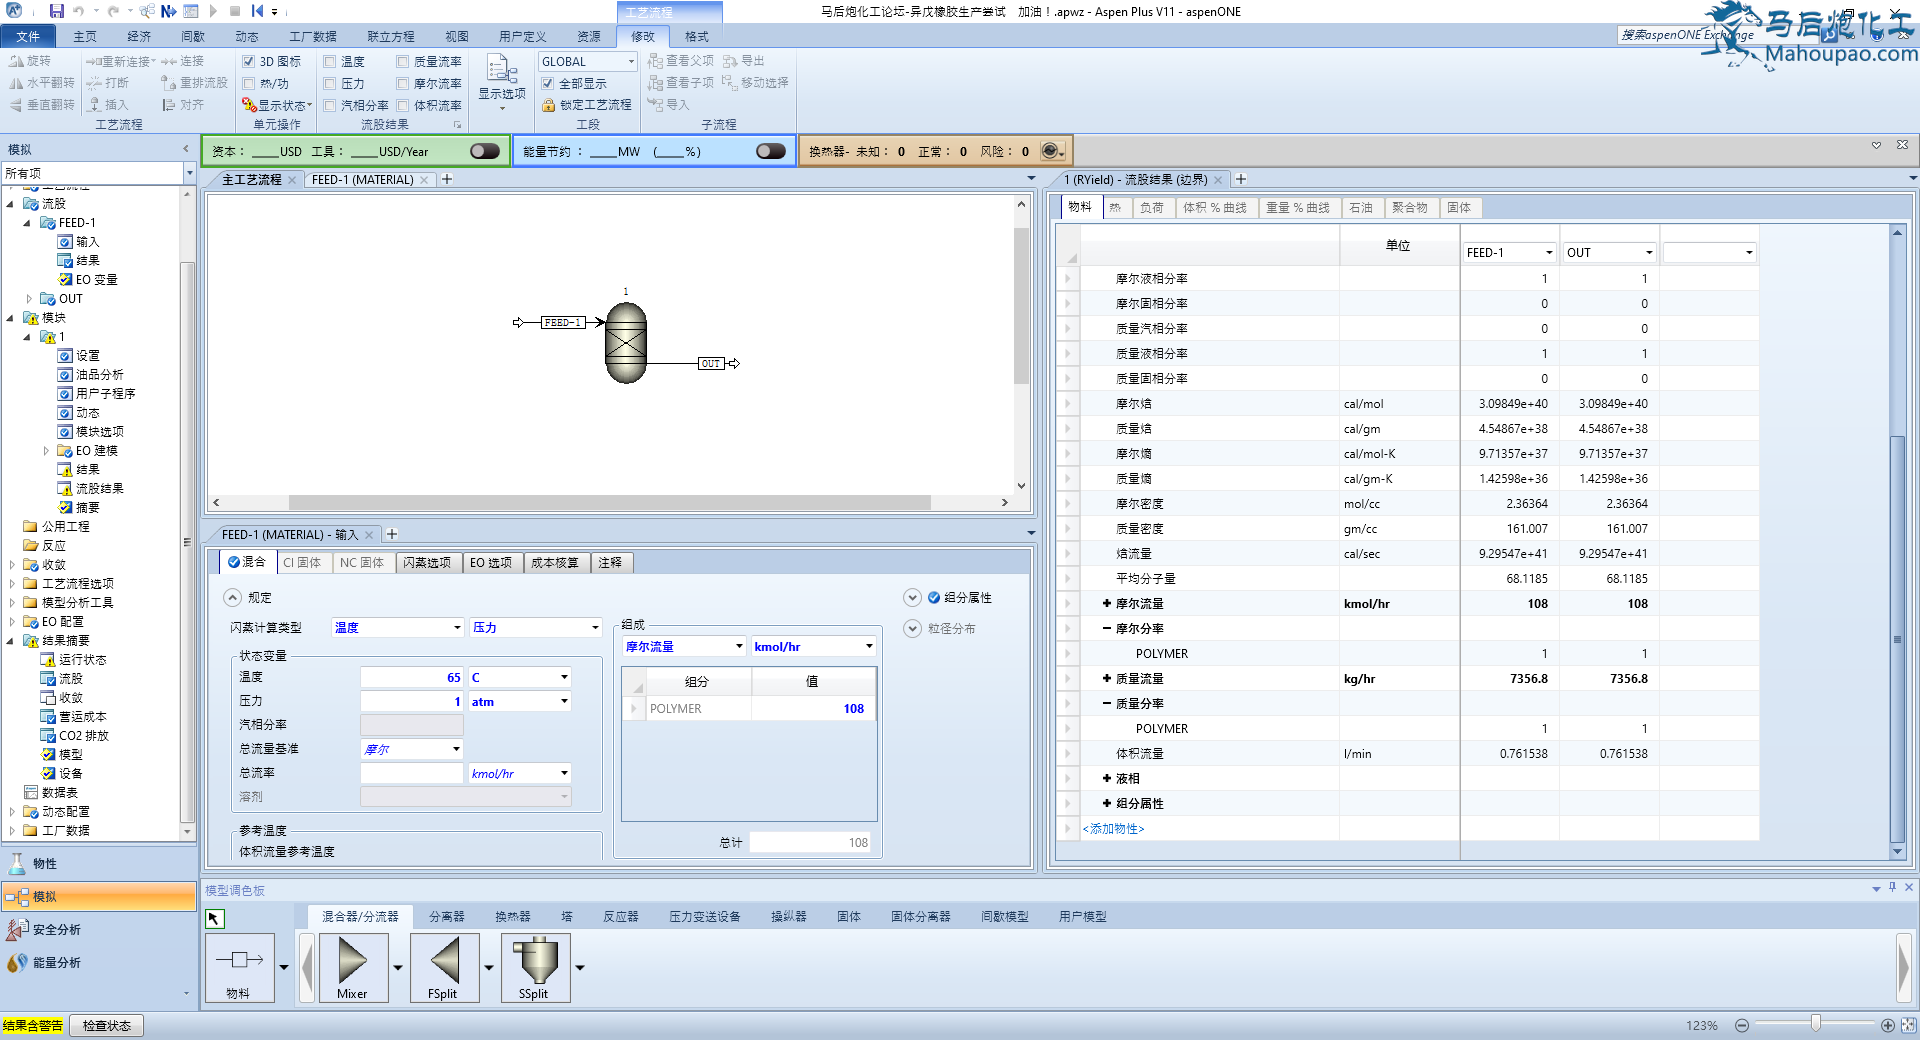Check the 温度 stream result checkbox
The height and width of the screenshot is (1040, 1920).
[330, 62]
